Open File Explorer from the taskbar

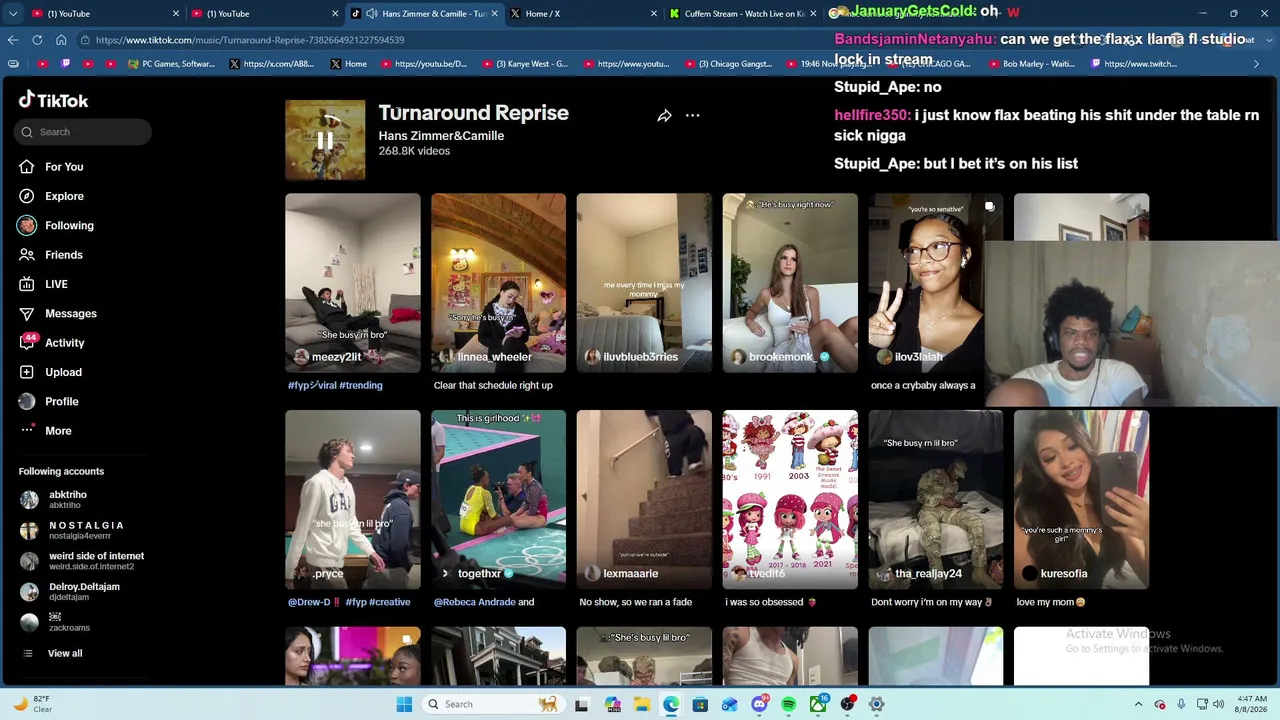[x=641, y=704]
